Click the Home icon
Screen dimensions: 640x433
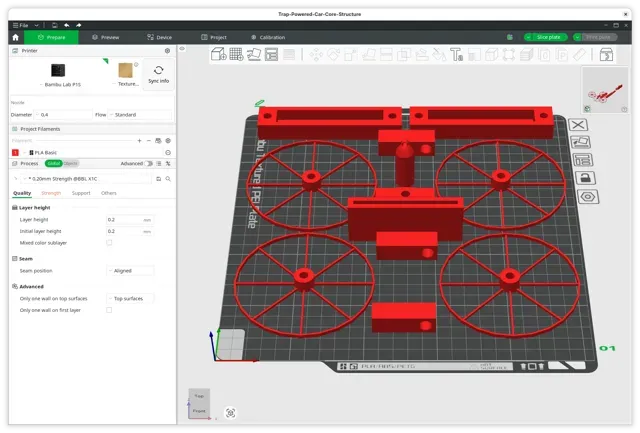coord(16,37)
